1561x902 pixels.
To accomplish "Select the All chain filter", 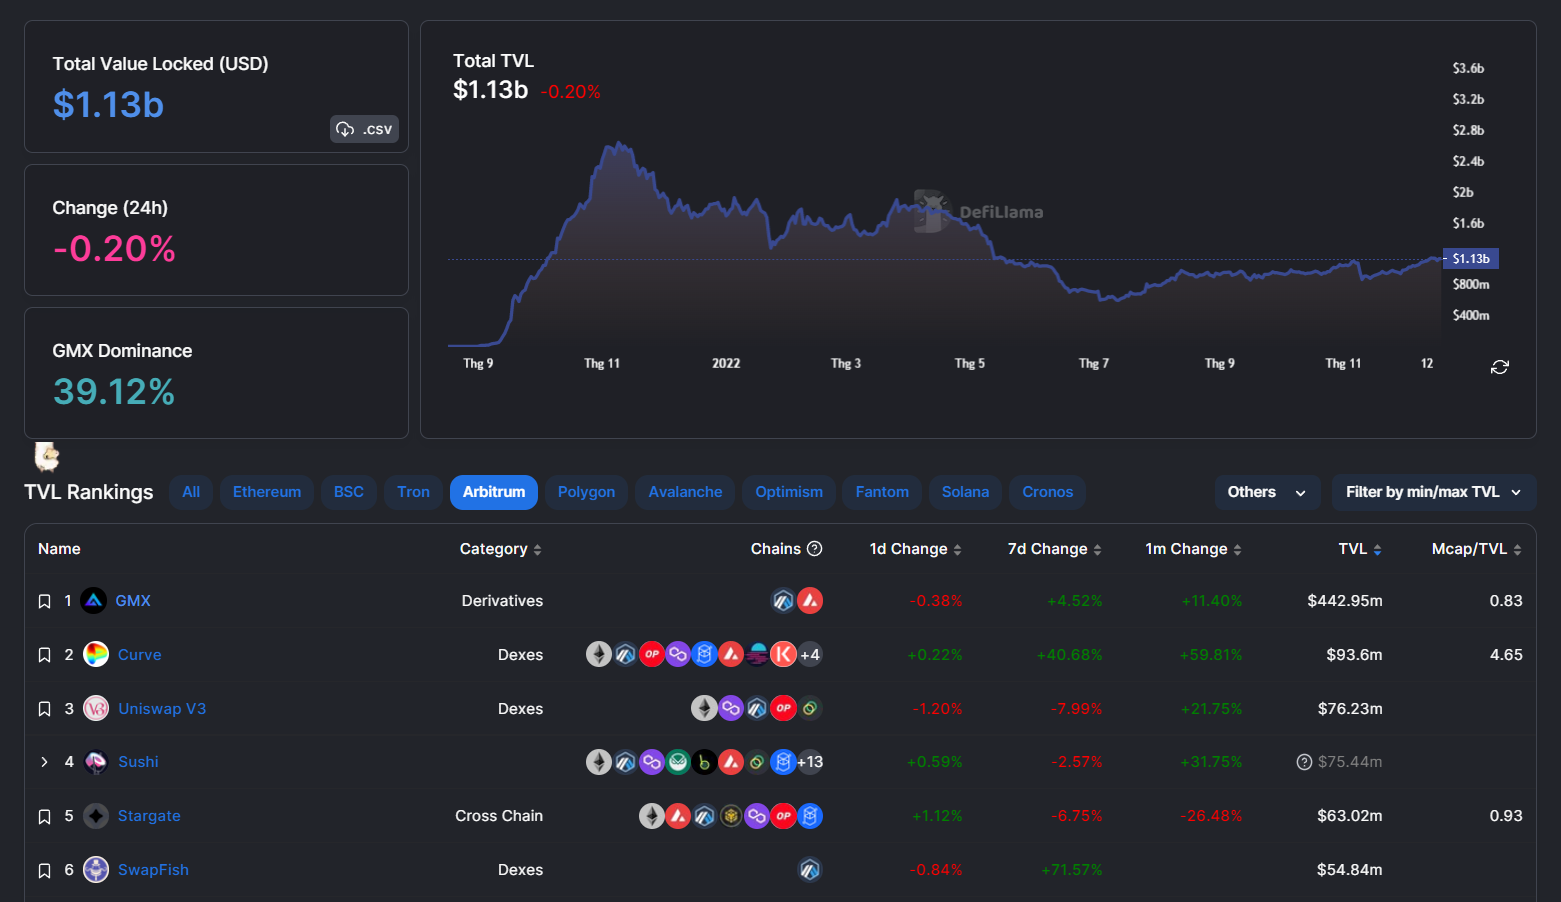I will [191, 492].
